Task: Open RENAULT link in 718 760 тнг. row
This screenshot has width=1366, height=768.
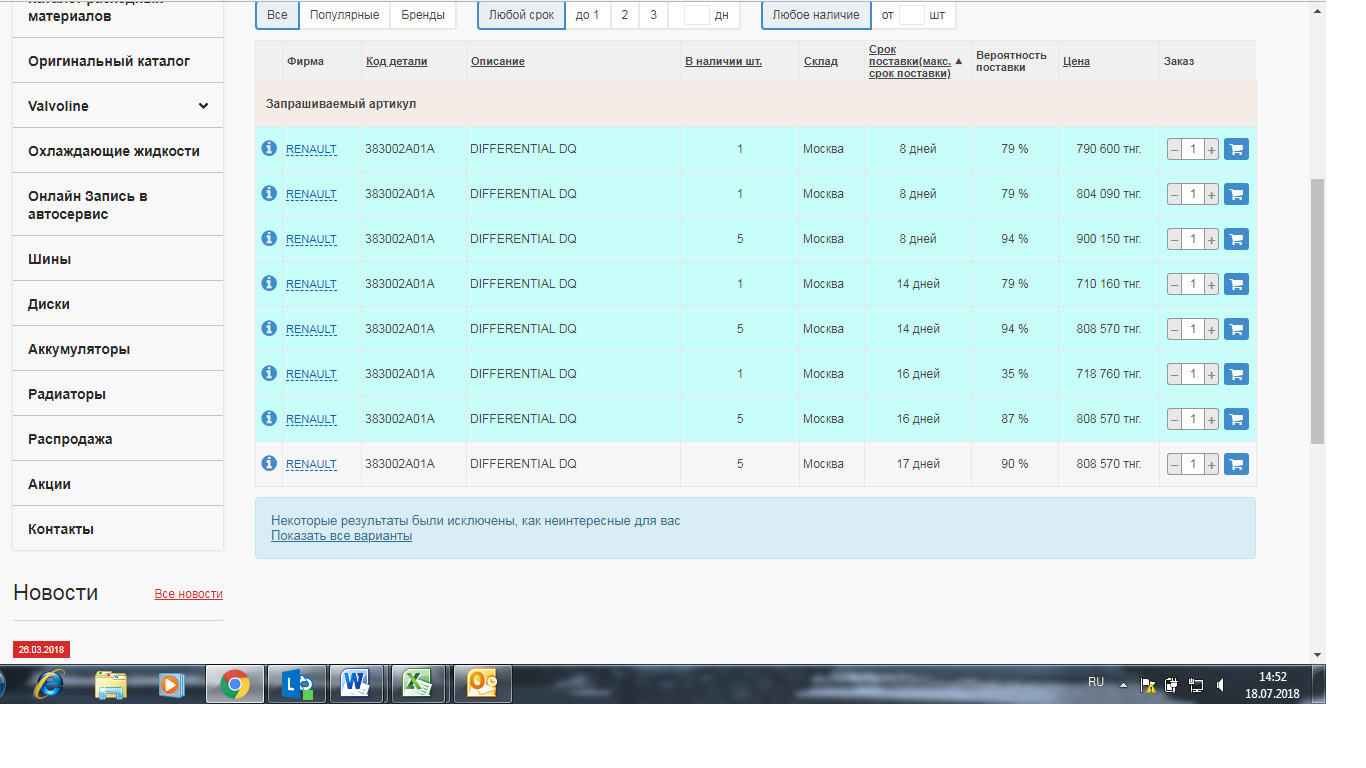Action: tap(311, 374)
